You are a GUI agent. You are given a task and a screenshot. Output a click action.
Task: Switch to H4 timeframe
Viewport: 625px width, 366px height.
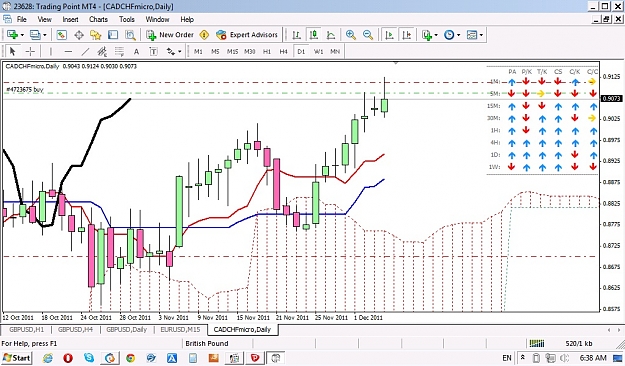point(283,51)
